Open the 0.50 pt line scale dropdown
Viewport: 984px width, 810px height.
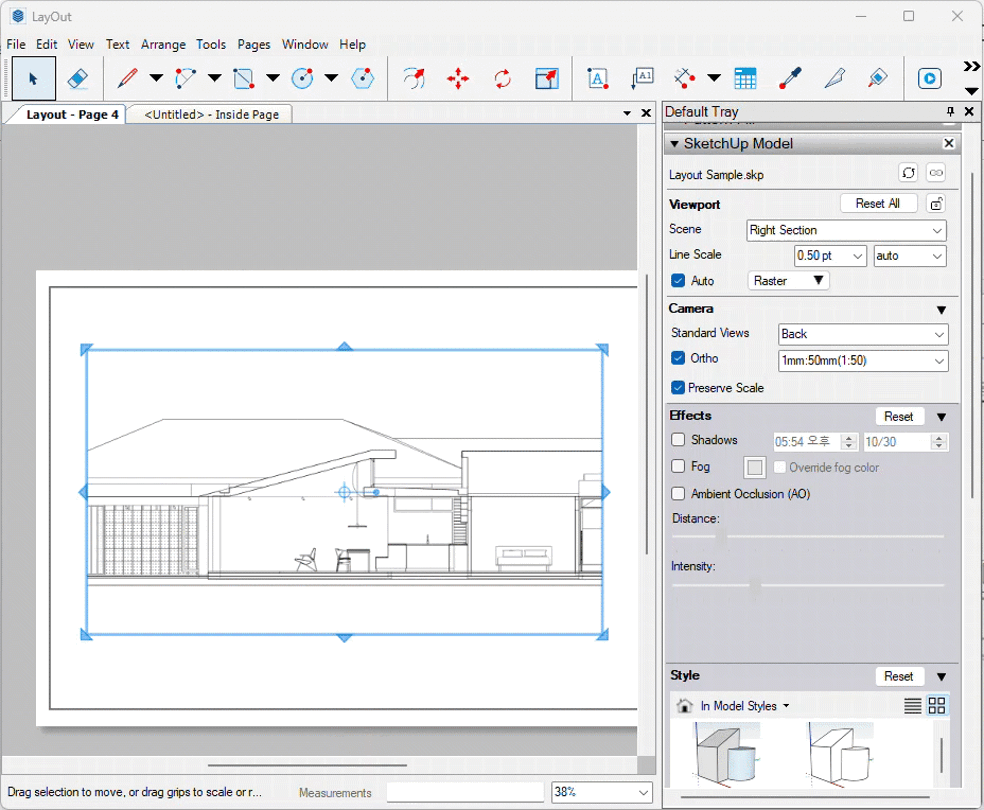click(830, 255)
